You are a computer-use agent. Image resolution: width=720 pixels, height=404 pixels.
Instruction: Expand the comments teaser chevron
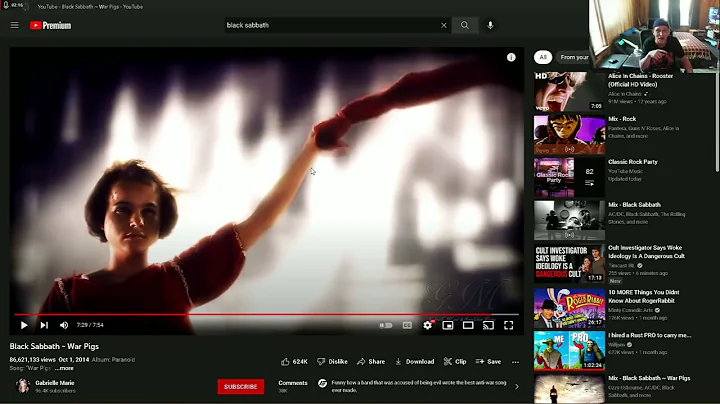(517, 387)
